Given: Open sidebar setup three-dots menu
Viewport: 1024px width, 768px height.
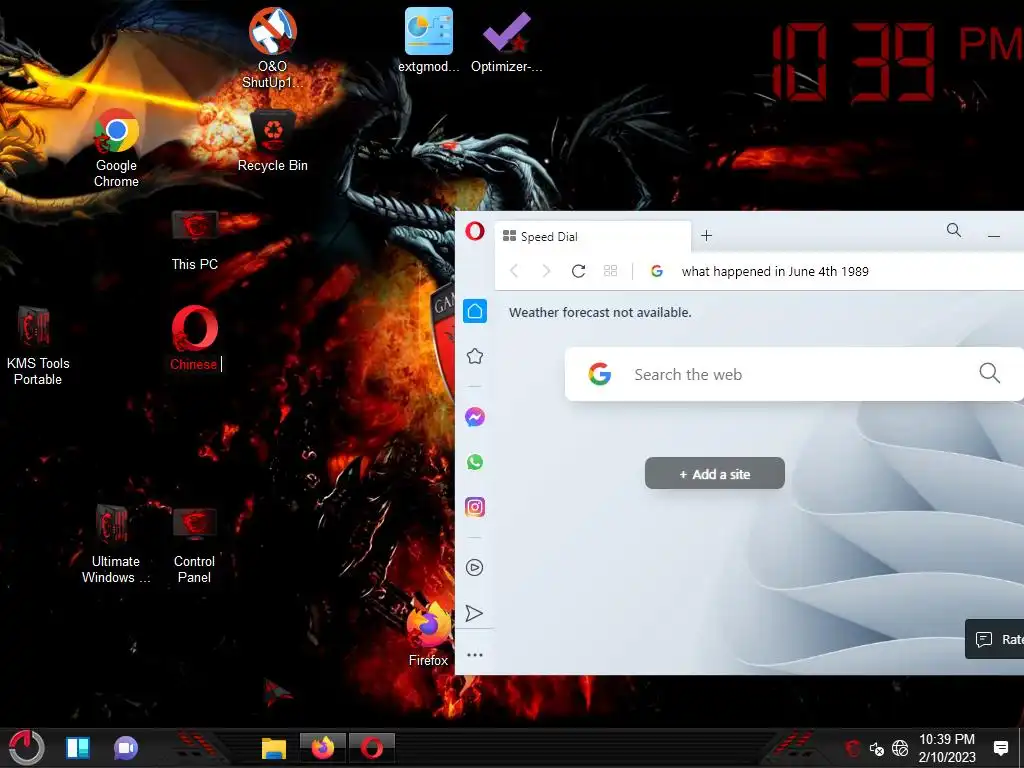Looking at the screenshot, I should coord(475,654).
